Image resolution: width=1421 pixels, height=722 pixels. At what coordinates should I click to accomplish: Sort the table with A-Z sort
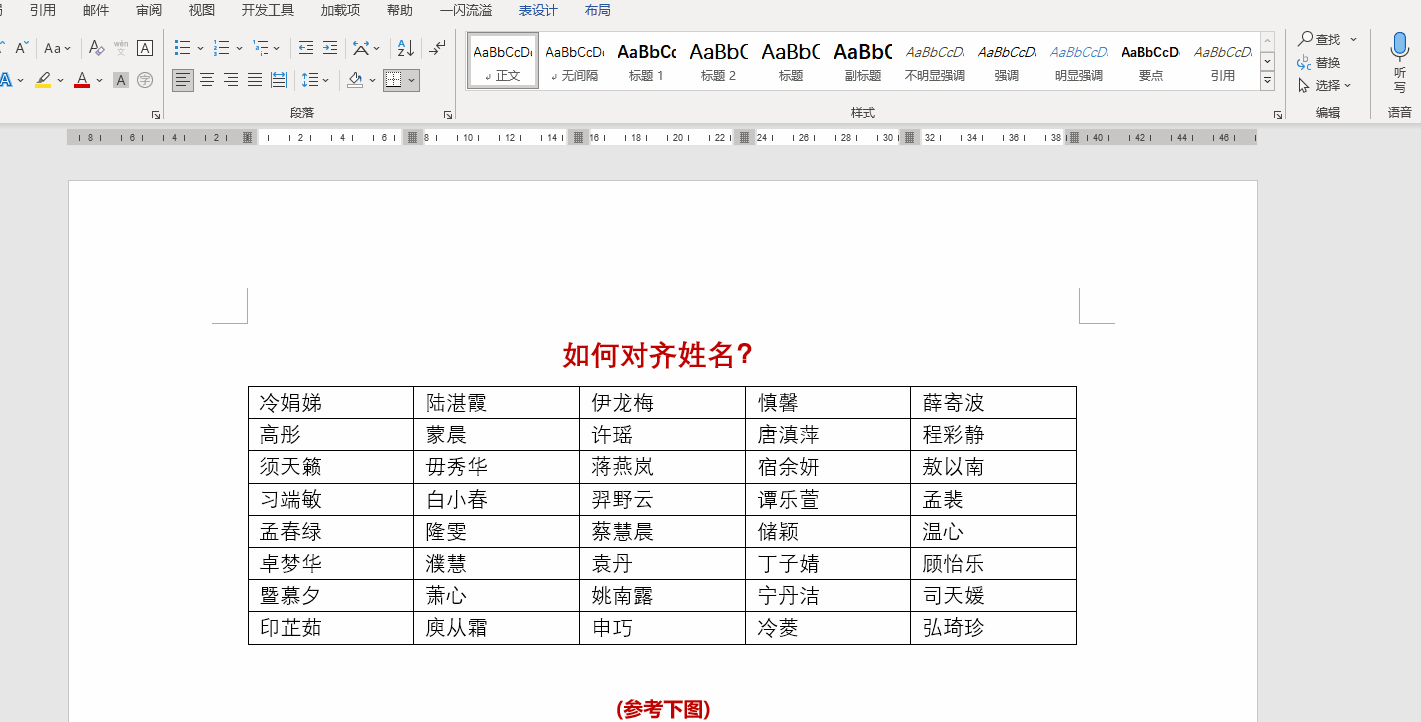click(405, 48)
